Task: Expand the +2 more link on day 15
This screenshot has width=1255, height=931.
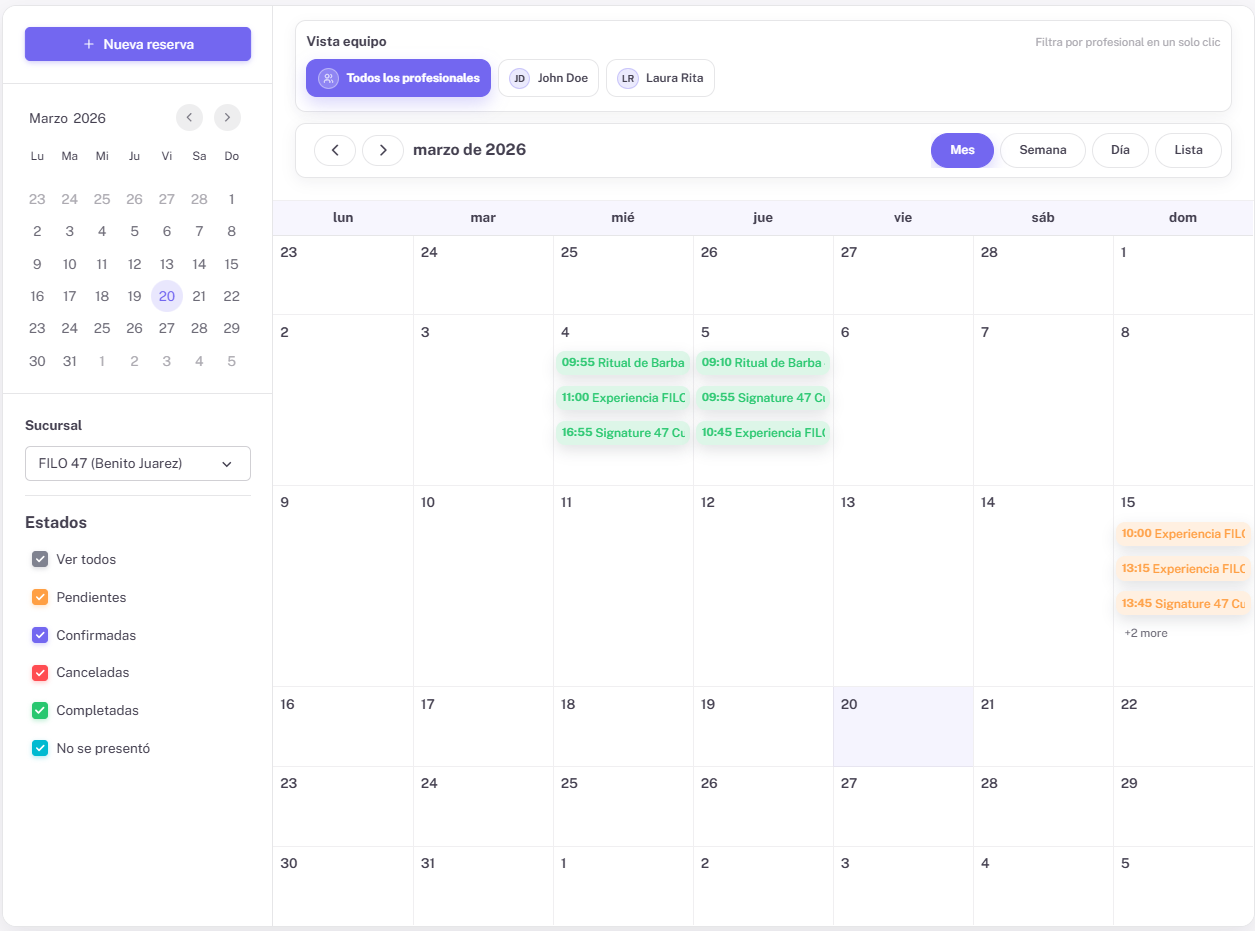Action: (1145, 633)
